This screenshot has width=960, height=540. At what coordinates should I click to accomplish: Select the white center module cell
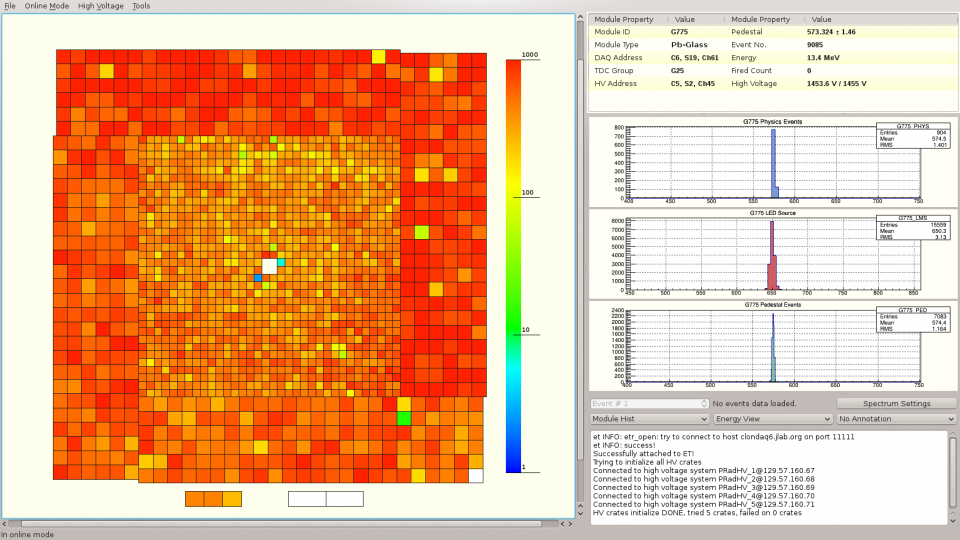coord(269,266)
